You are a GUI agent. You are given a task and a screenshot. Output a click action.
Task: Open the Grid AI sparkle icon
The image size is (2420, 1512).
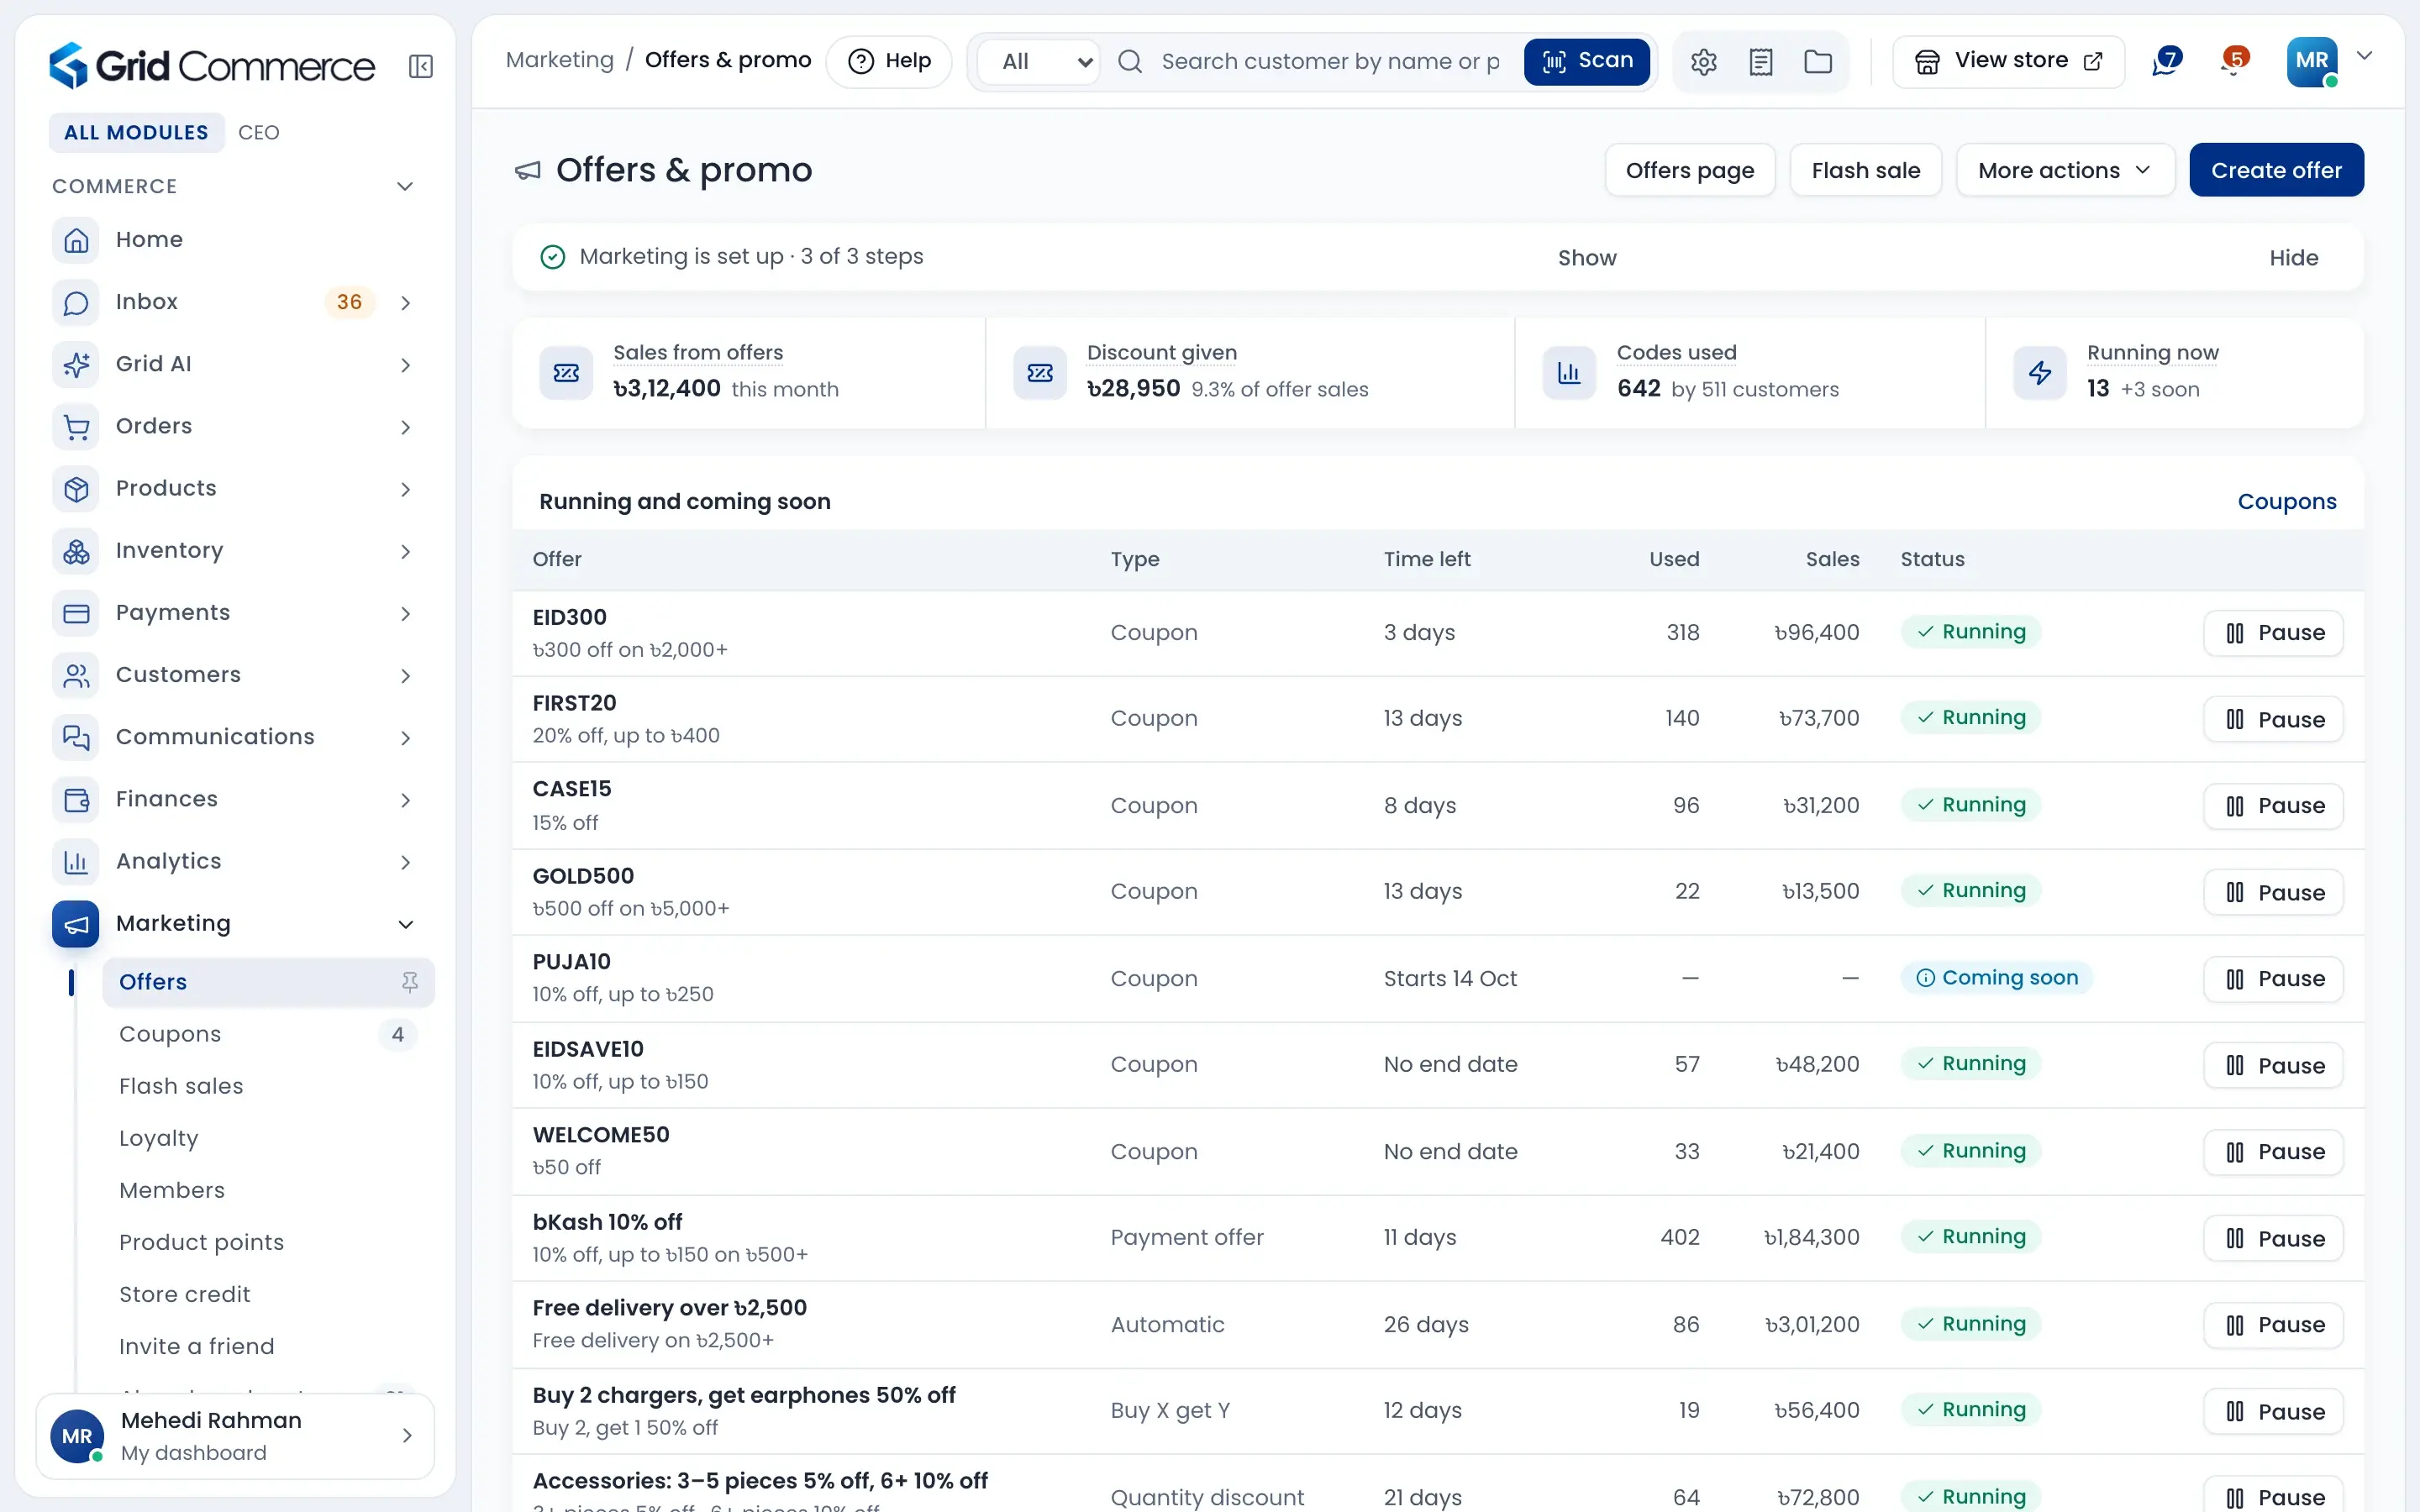click(x=76, y=364)
